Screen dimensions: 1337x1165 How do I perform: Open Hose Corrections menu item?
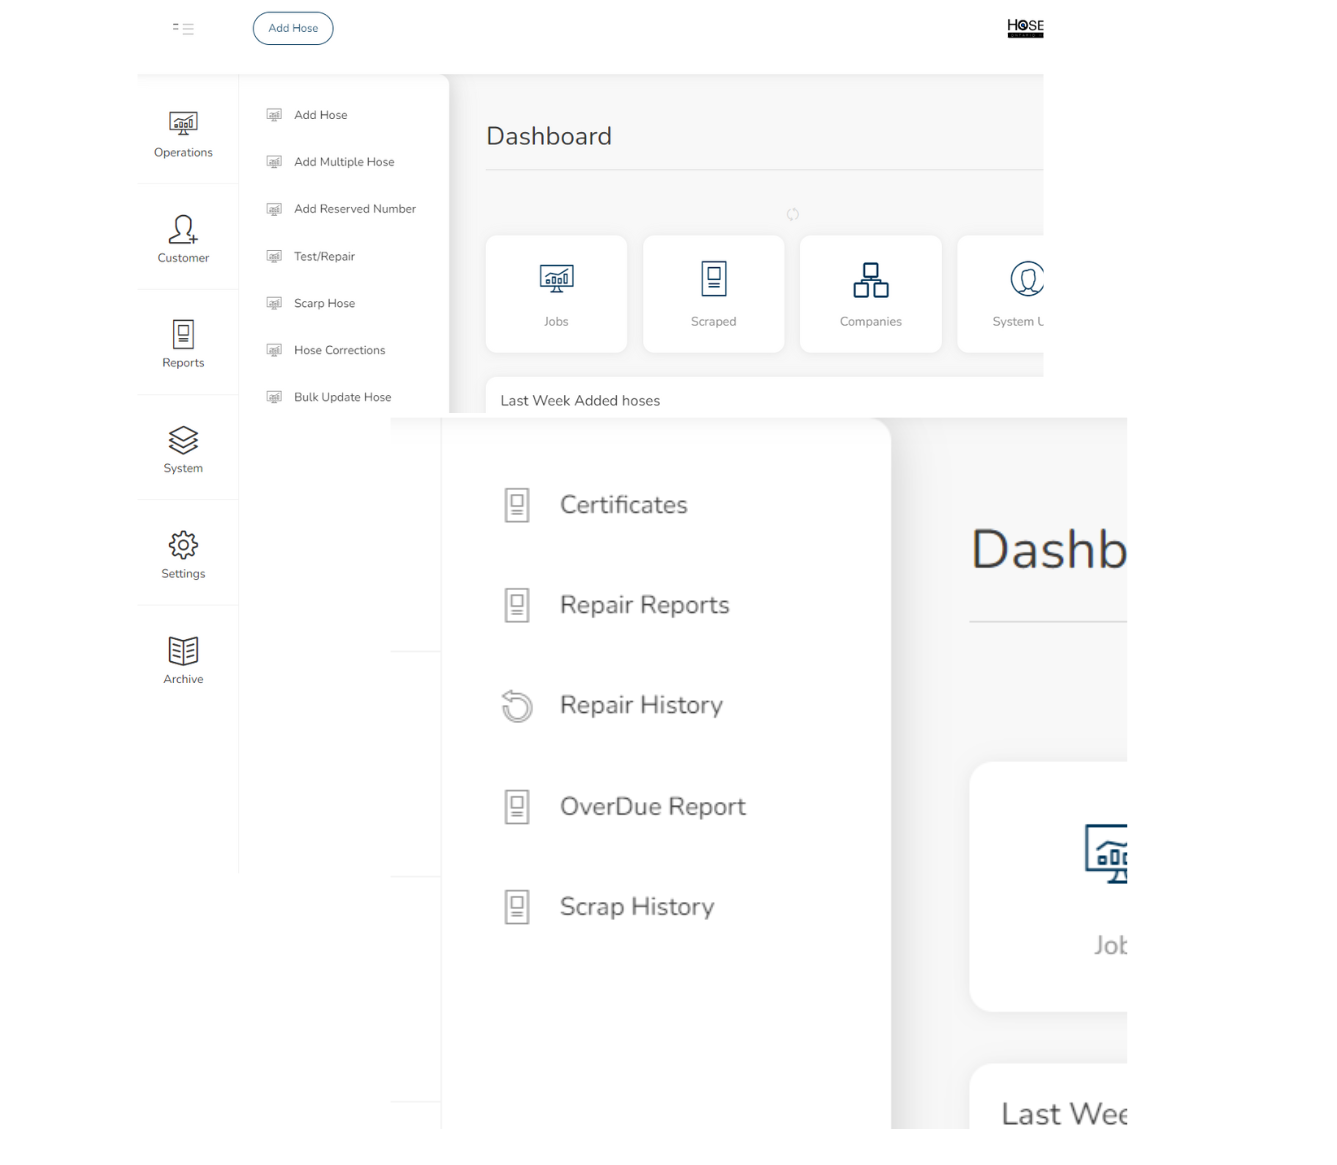tap(339, 351)
